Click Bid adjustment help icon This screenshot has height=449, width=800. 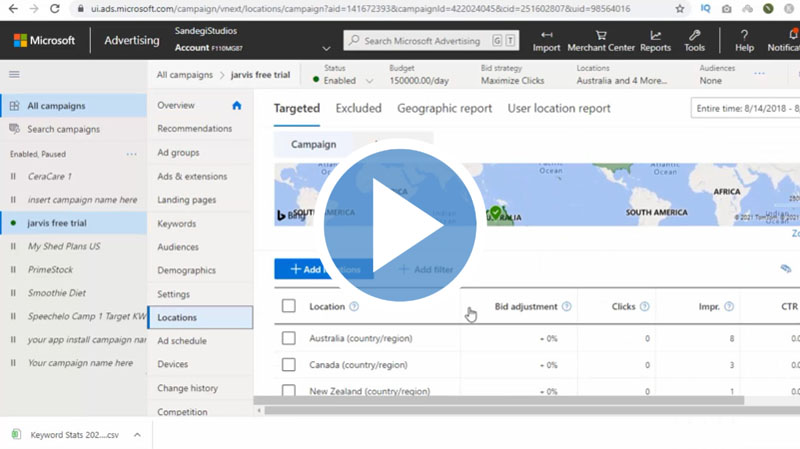(x=566, y=306)
